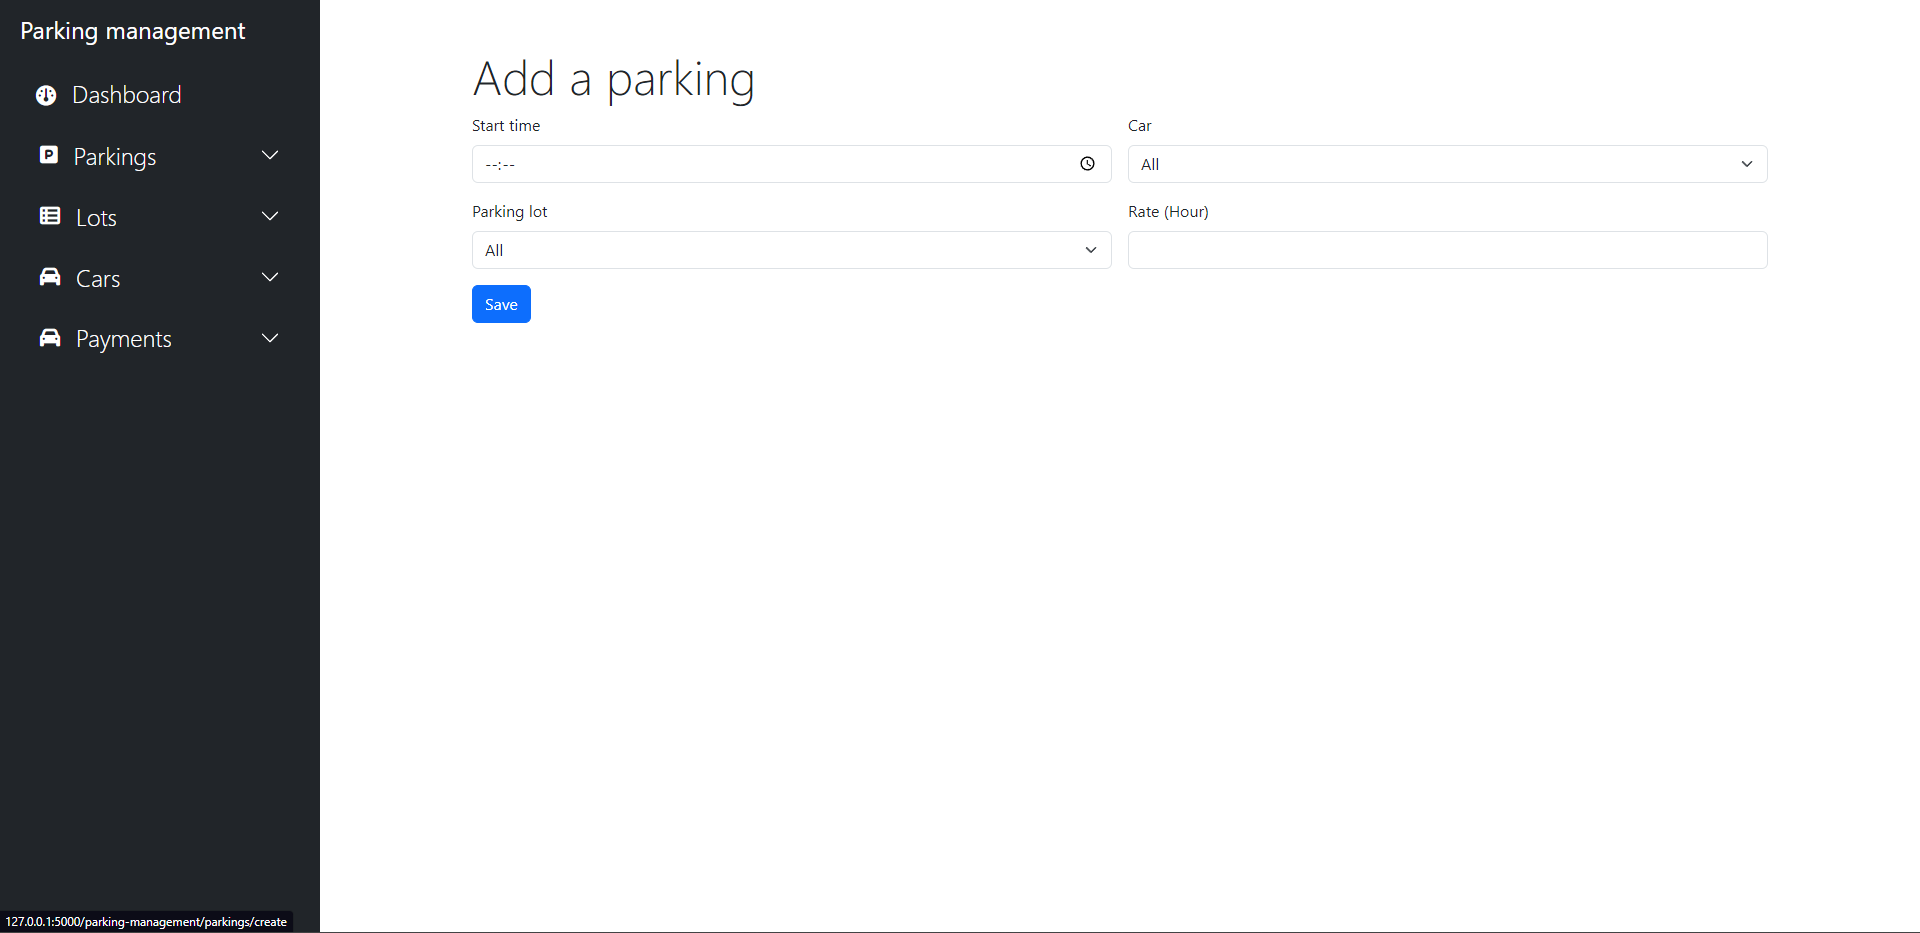The image size is (1920, 933).
Task: Expand the Payments sidebar section
Action: [x=269, y=338]
